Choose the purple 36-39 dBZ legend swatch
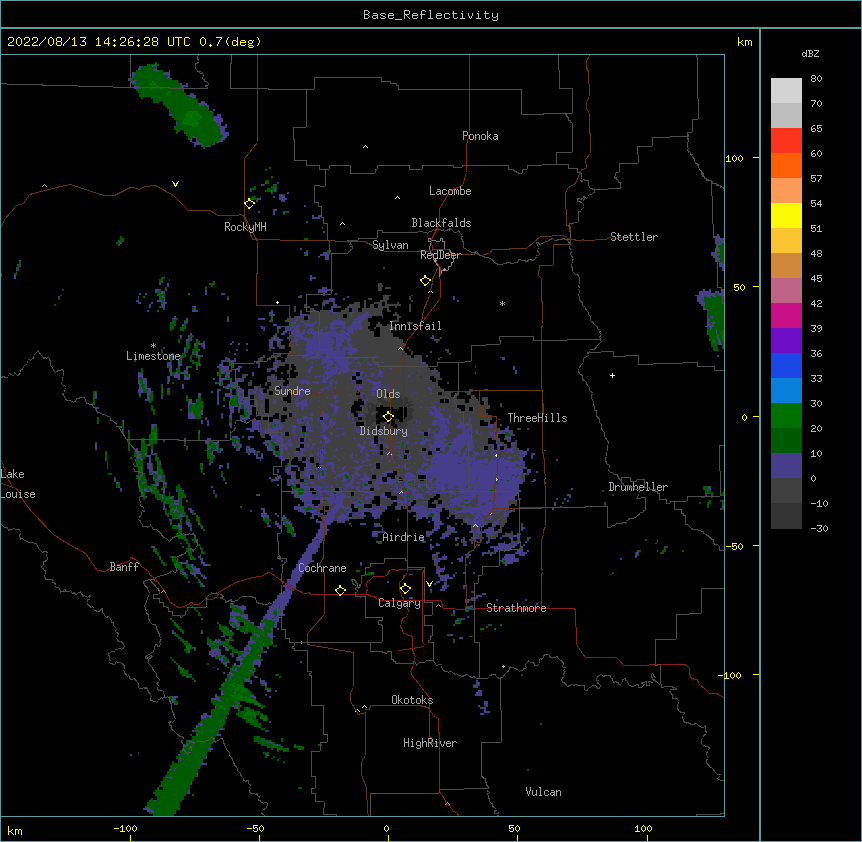Screen dimensions: 862x842 point(786,341)
